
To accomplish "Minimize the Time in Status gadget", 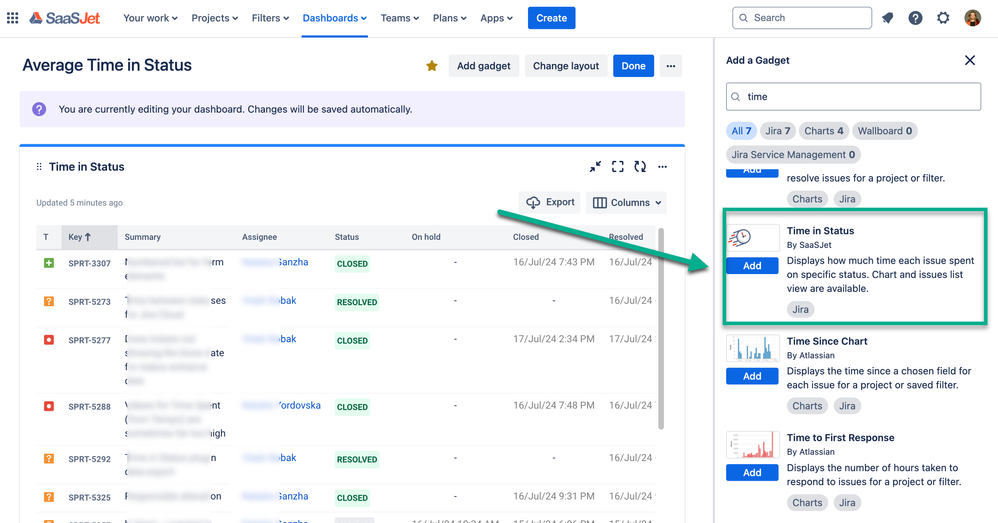I will 595,167.
